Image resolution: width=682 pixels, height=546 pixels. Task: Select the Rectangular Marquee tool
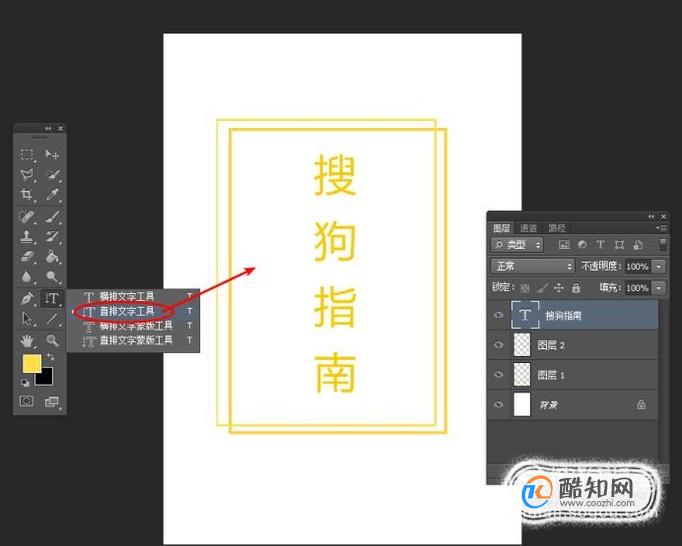tap(27, 154)
